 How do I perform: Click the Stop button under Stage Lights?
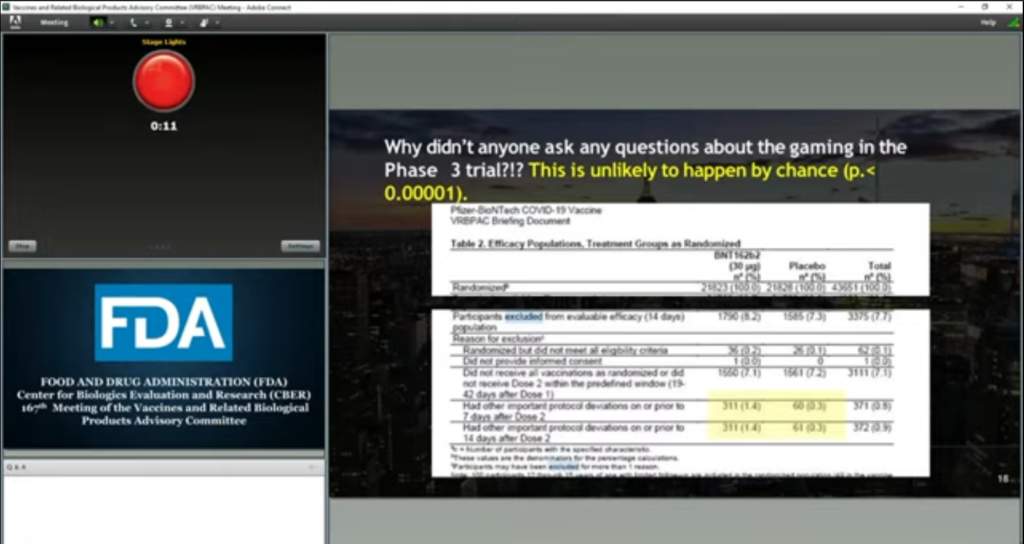click(22, 246)
